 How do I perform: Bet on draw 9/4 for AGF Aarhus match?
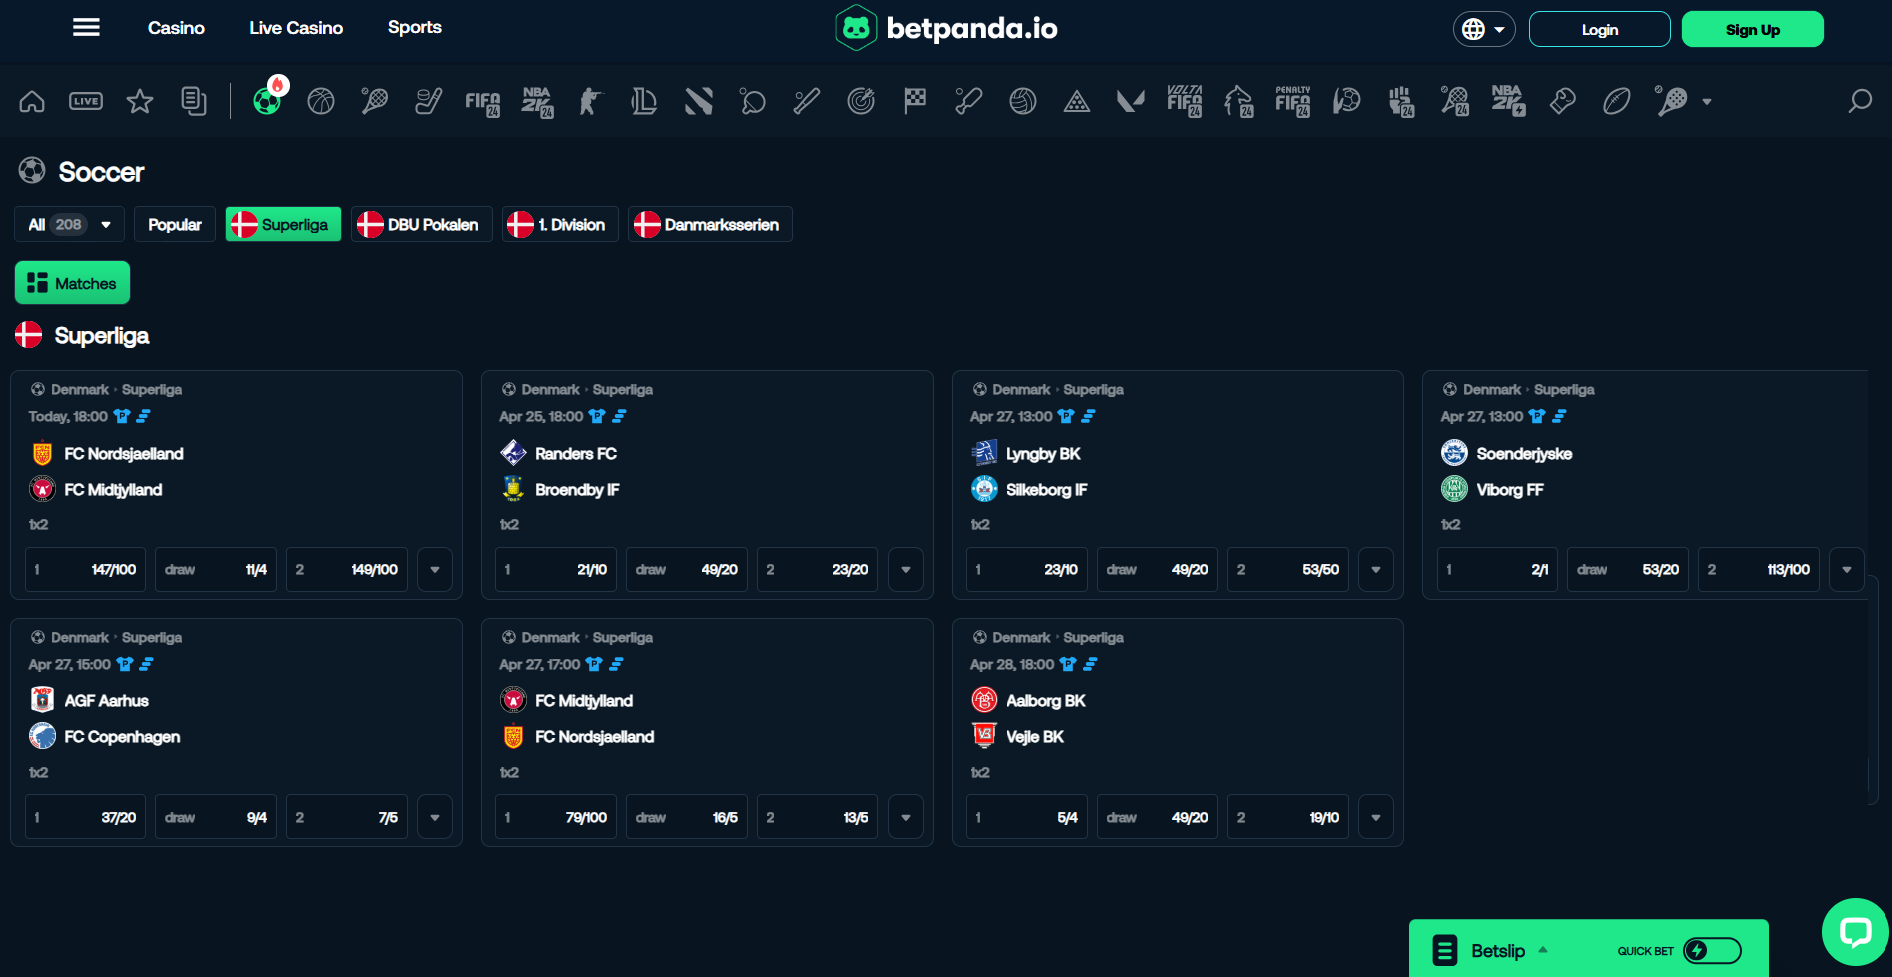click(216, 818)
